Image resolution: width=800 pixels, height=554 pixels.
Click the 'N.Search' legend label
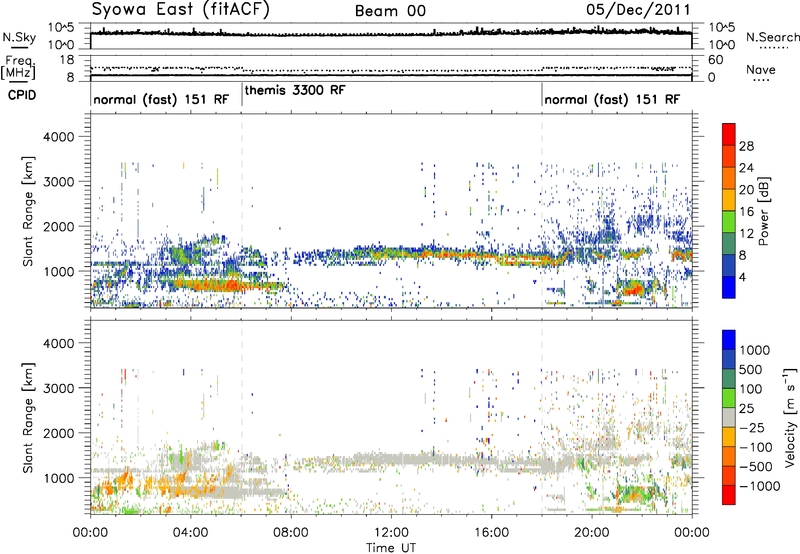pos(772,37)
